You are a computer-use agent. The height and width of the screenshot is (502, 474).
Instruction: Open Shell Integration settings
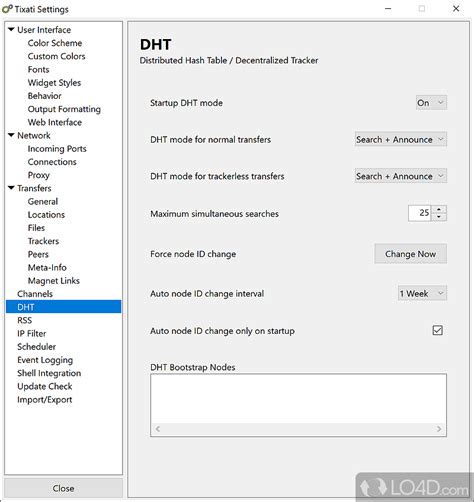(49, 373)
